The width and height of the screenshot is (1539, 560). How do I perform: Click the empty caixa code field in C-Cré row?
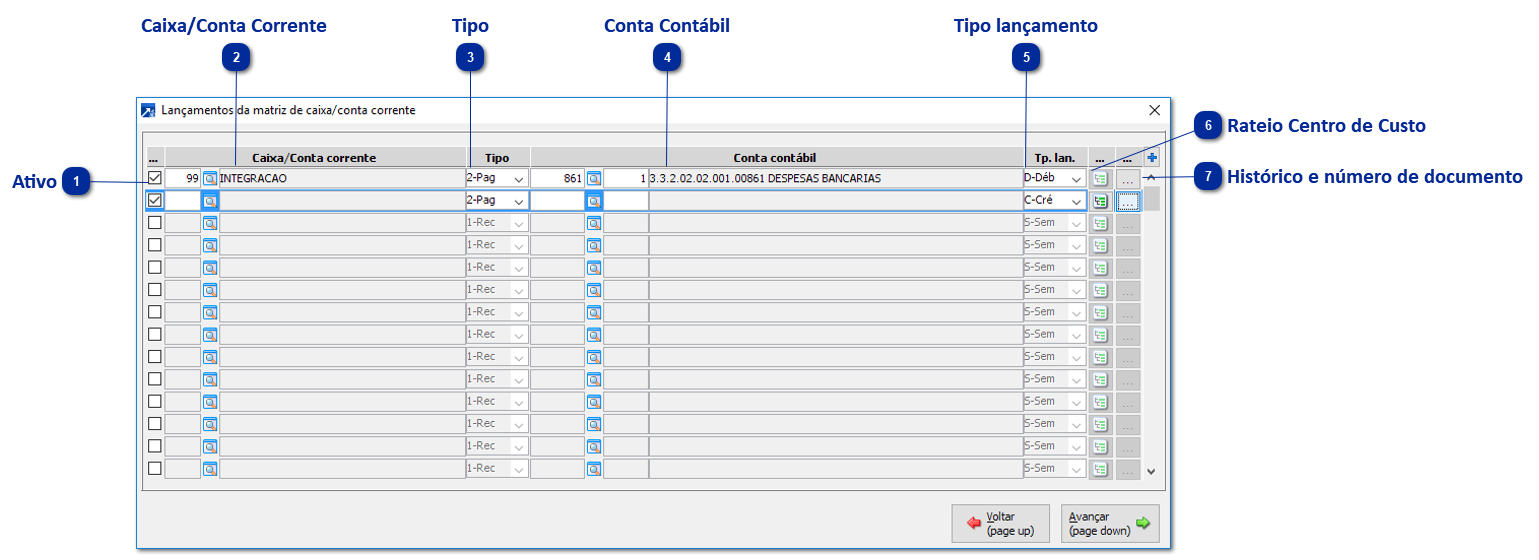pos(183,200)
